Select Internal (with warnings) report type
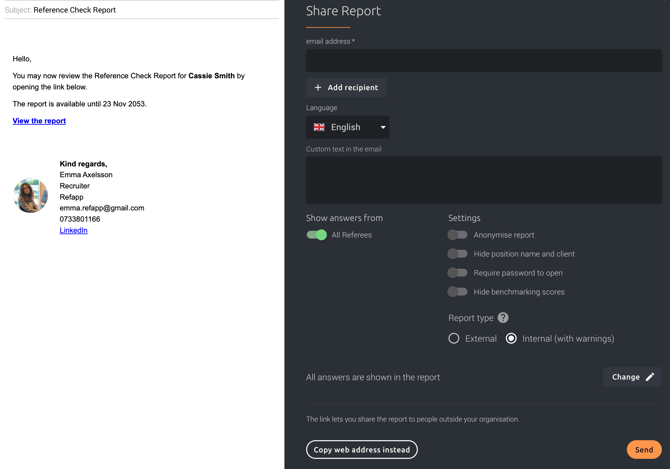Viewport: 670px width, 469px height. pyautogui.click(x=511, y=339)
